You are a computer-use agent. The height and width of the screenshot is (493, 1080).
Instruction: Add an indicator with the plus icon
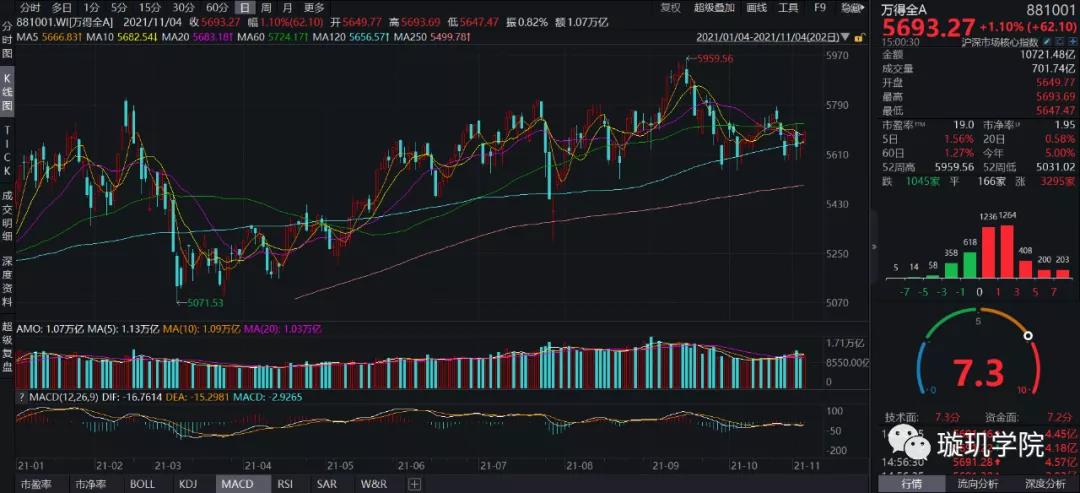[414, 484]
